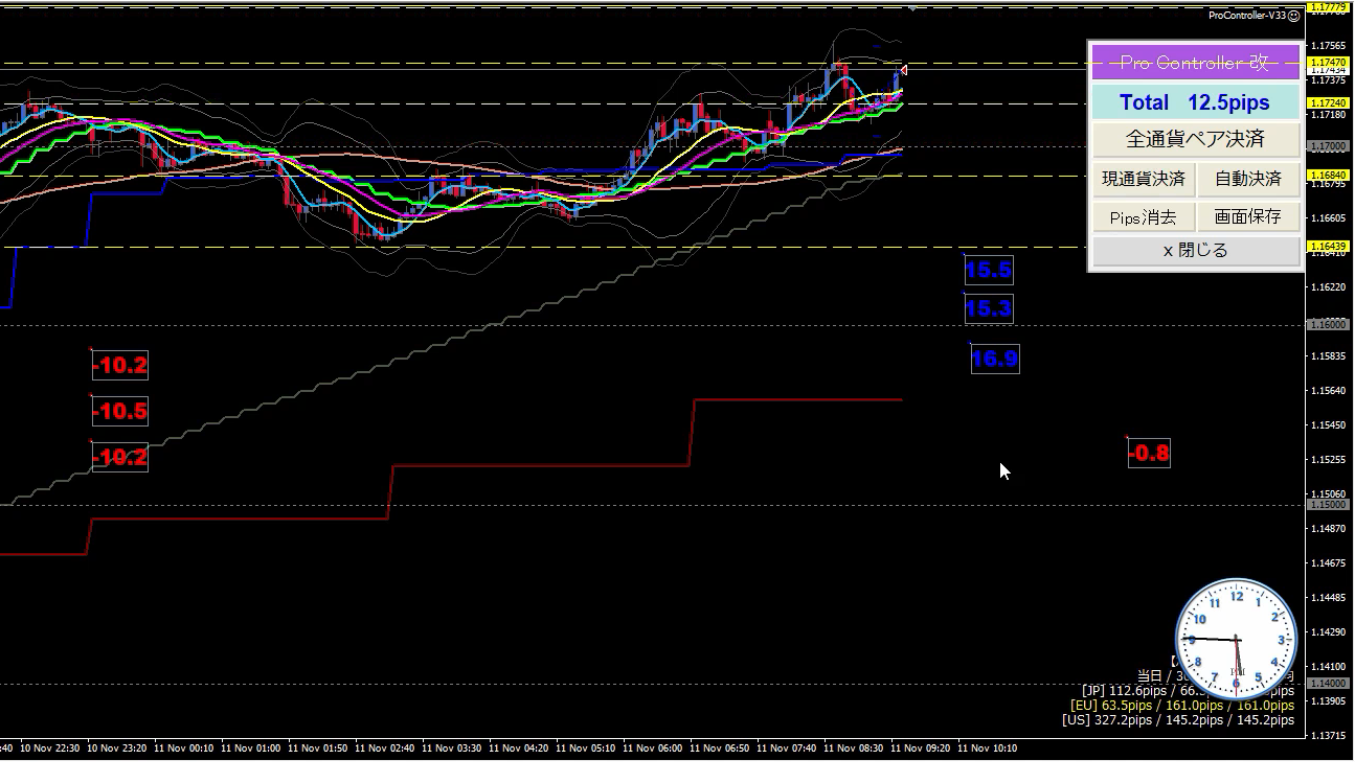Click the yellow 1.17470 price tag
This screenshot has width=1355, height=762.
coord(1330,62)
